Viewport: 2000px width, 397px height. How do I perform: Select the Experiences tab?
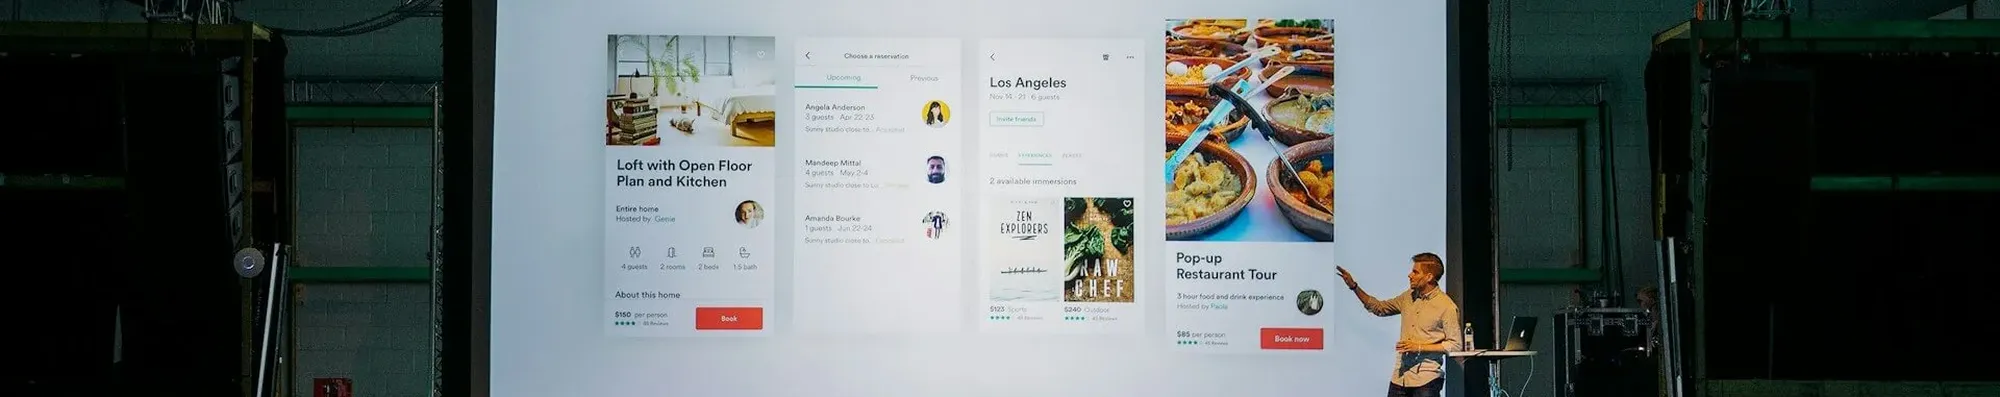pos(1035,156)
